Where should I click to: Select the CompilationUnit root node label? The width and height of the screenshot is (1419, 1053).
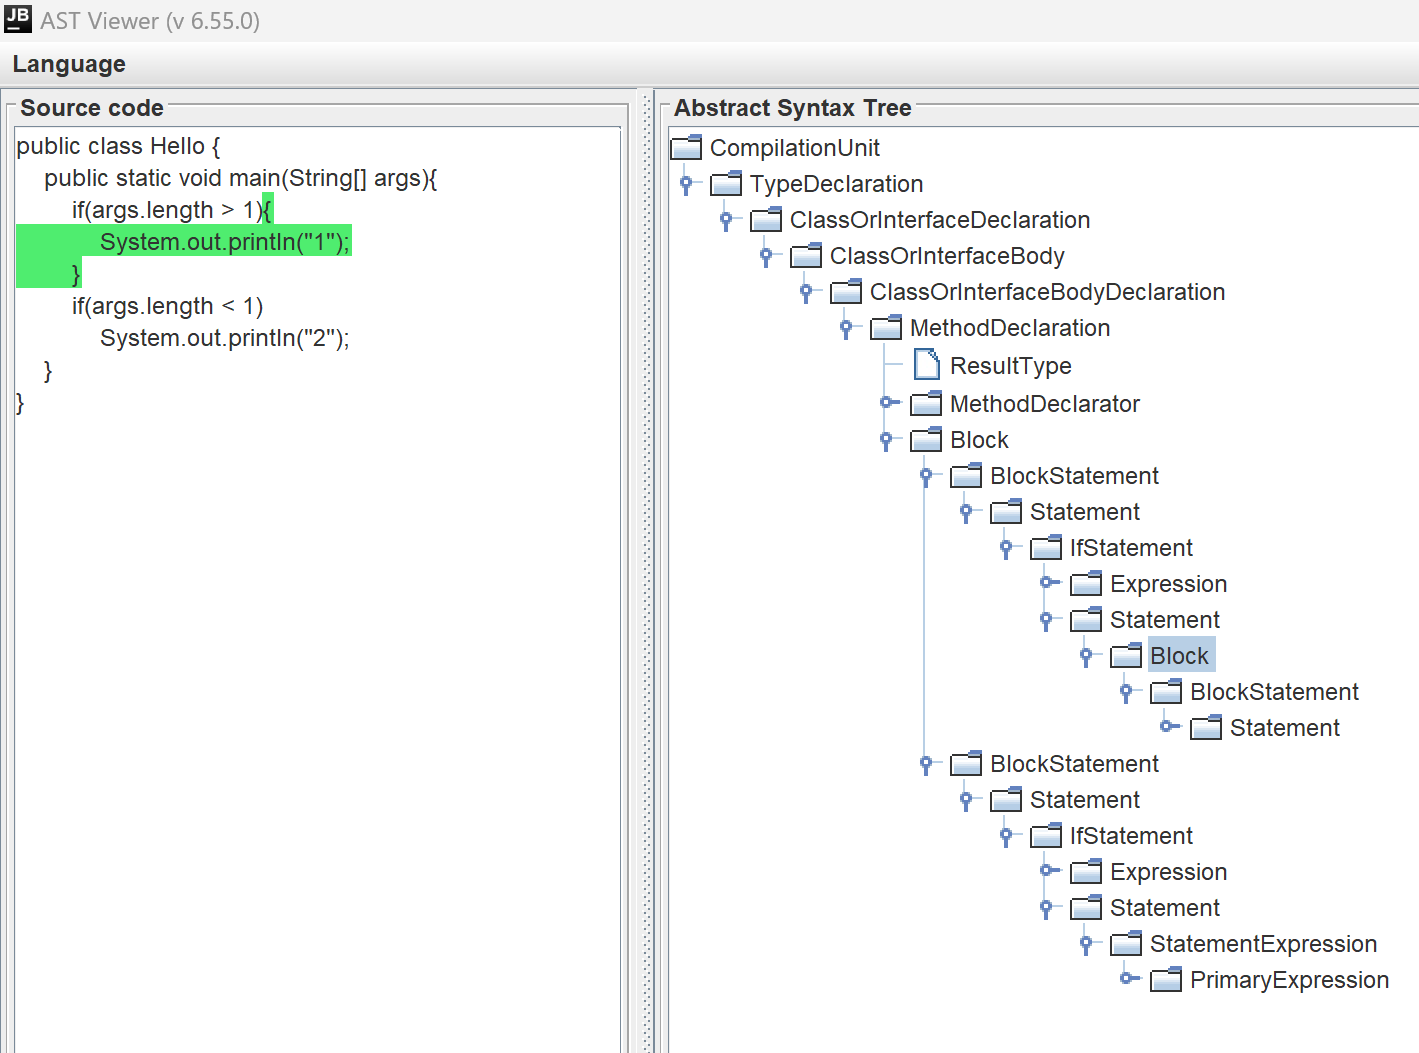pos(795,148)
